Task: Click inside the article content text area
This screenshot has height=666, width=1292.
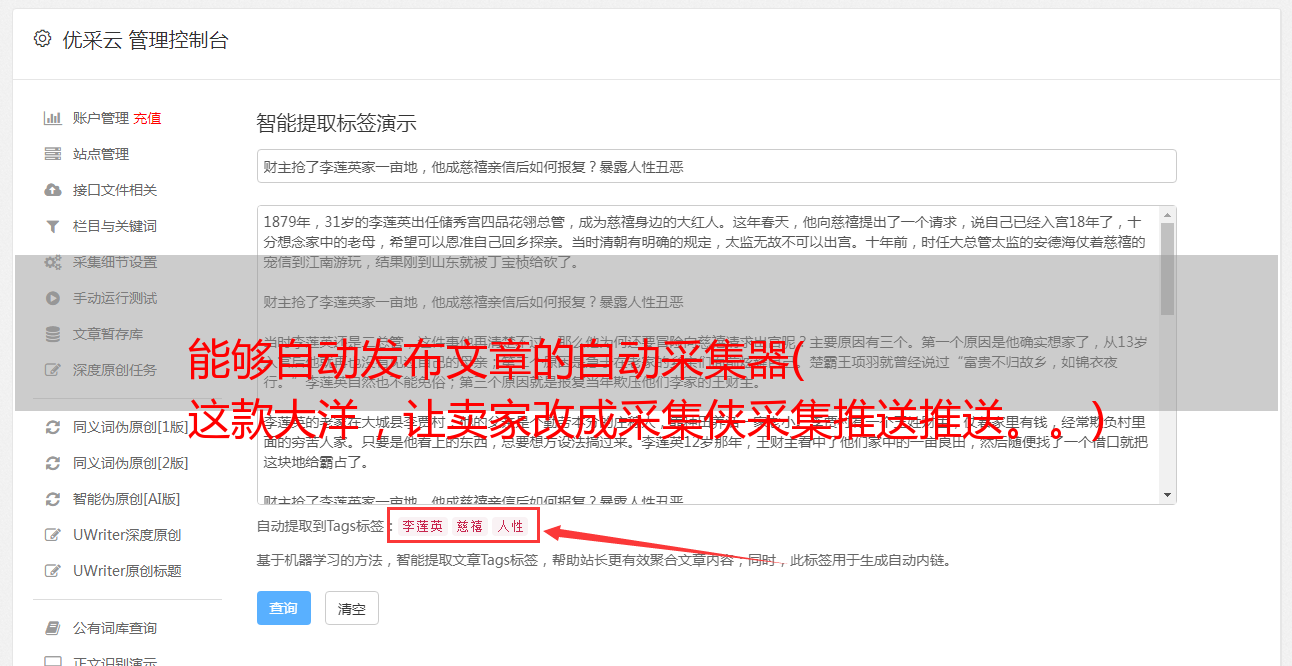Action: click(x=708, y=355)
